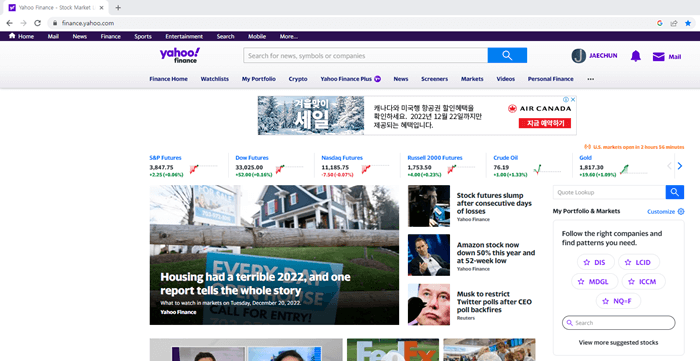Open Dow Futures quote link
Image resolution: width=700 pixels, height=361 pixels.
coord(252,158)
